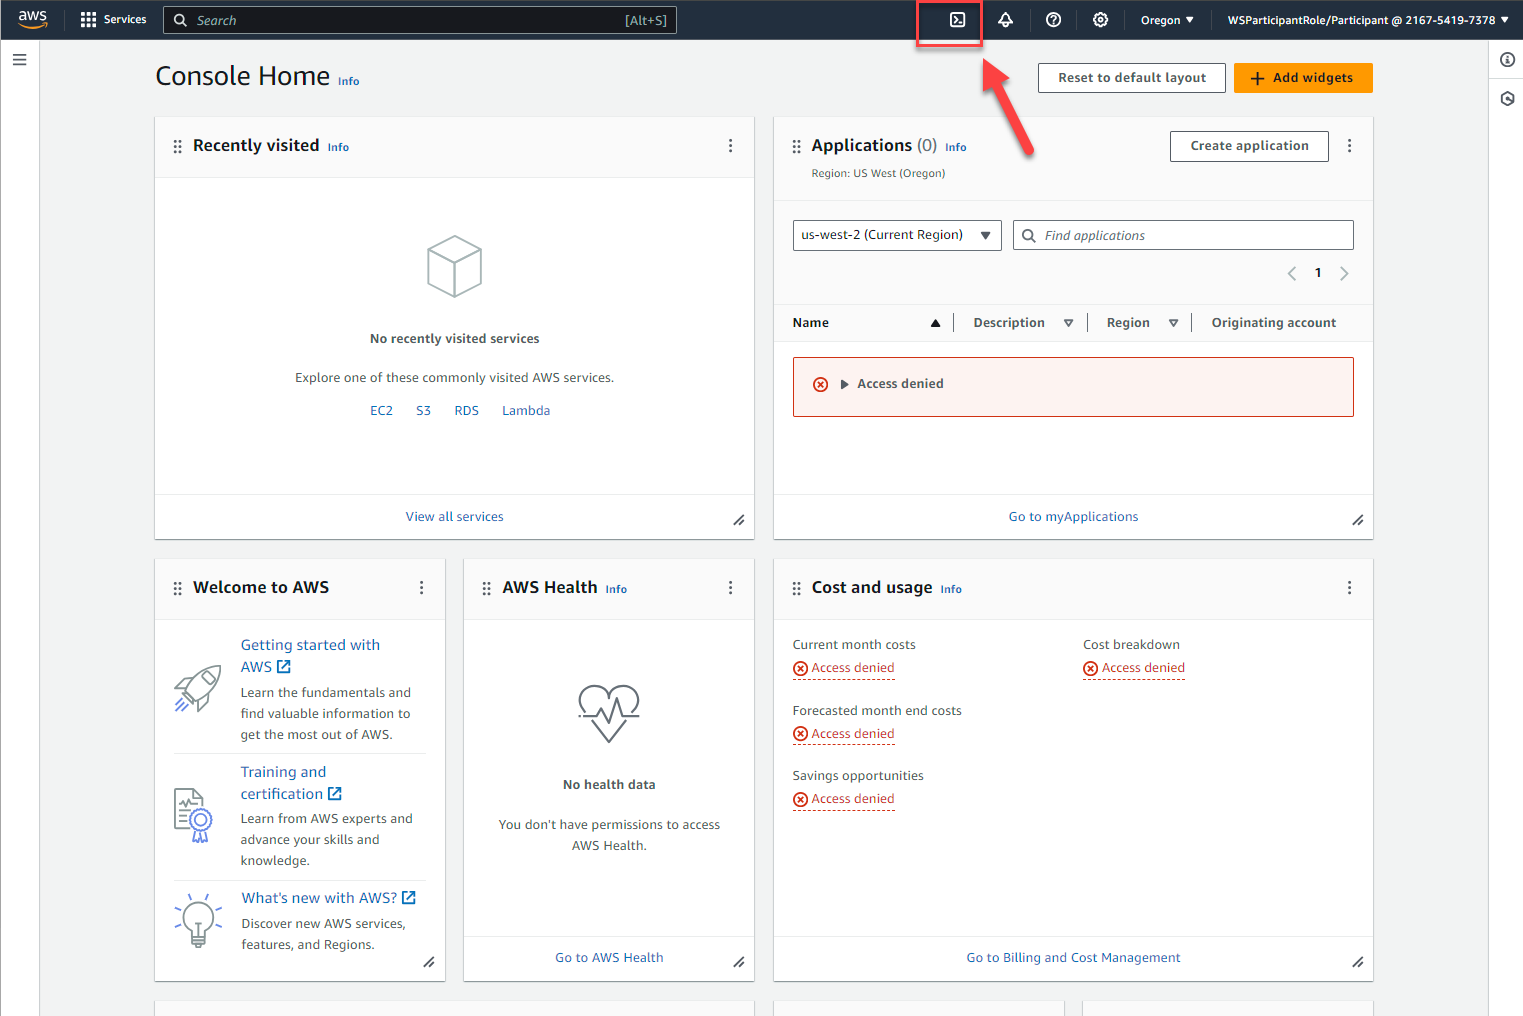Screen dimensions: 1523x1016
Task: Click Info next to Recently visited
Action: coord(338,148)
